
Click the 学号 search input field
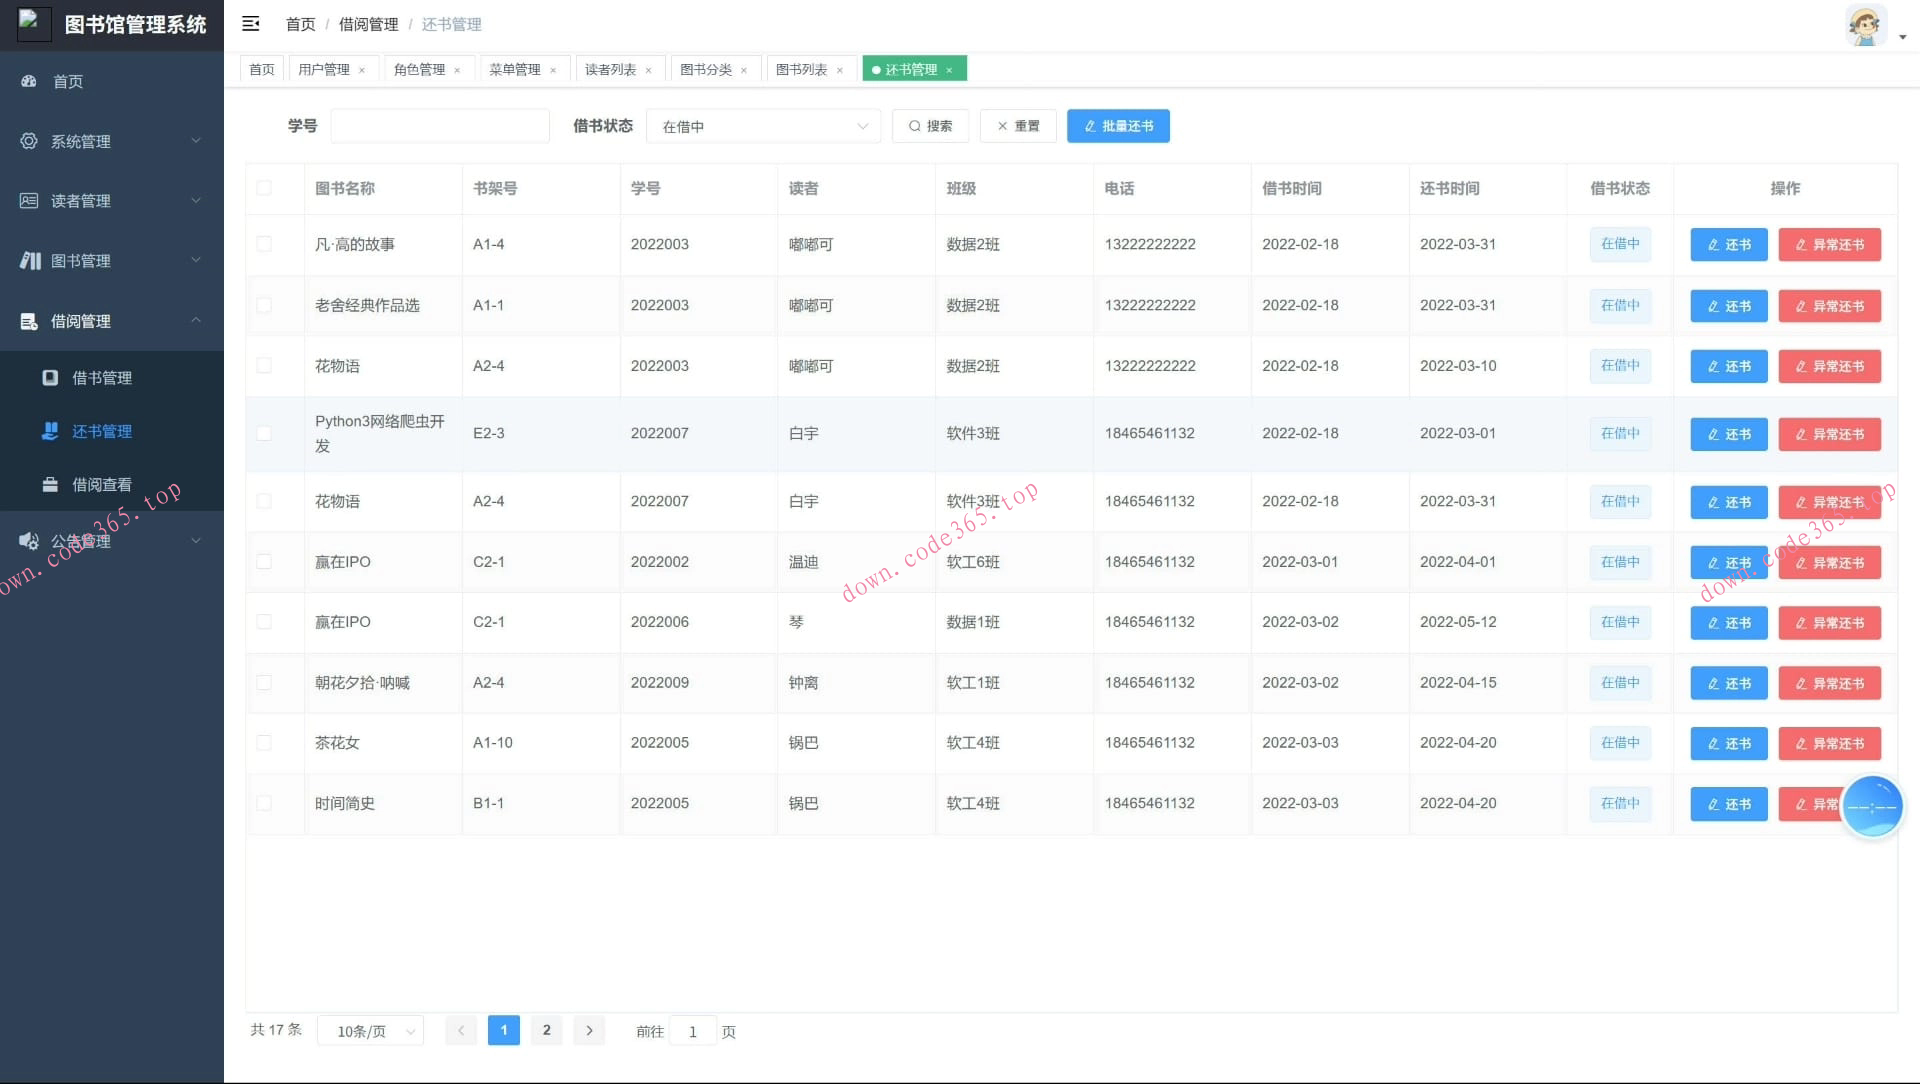[440, 126]
